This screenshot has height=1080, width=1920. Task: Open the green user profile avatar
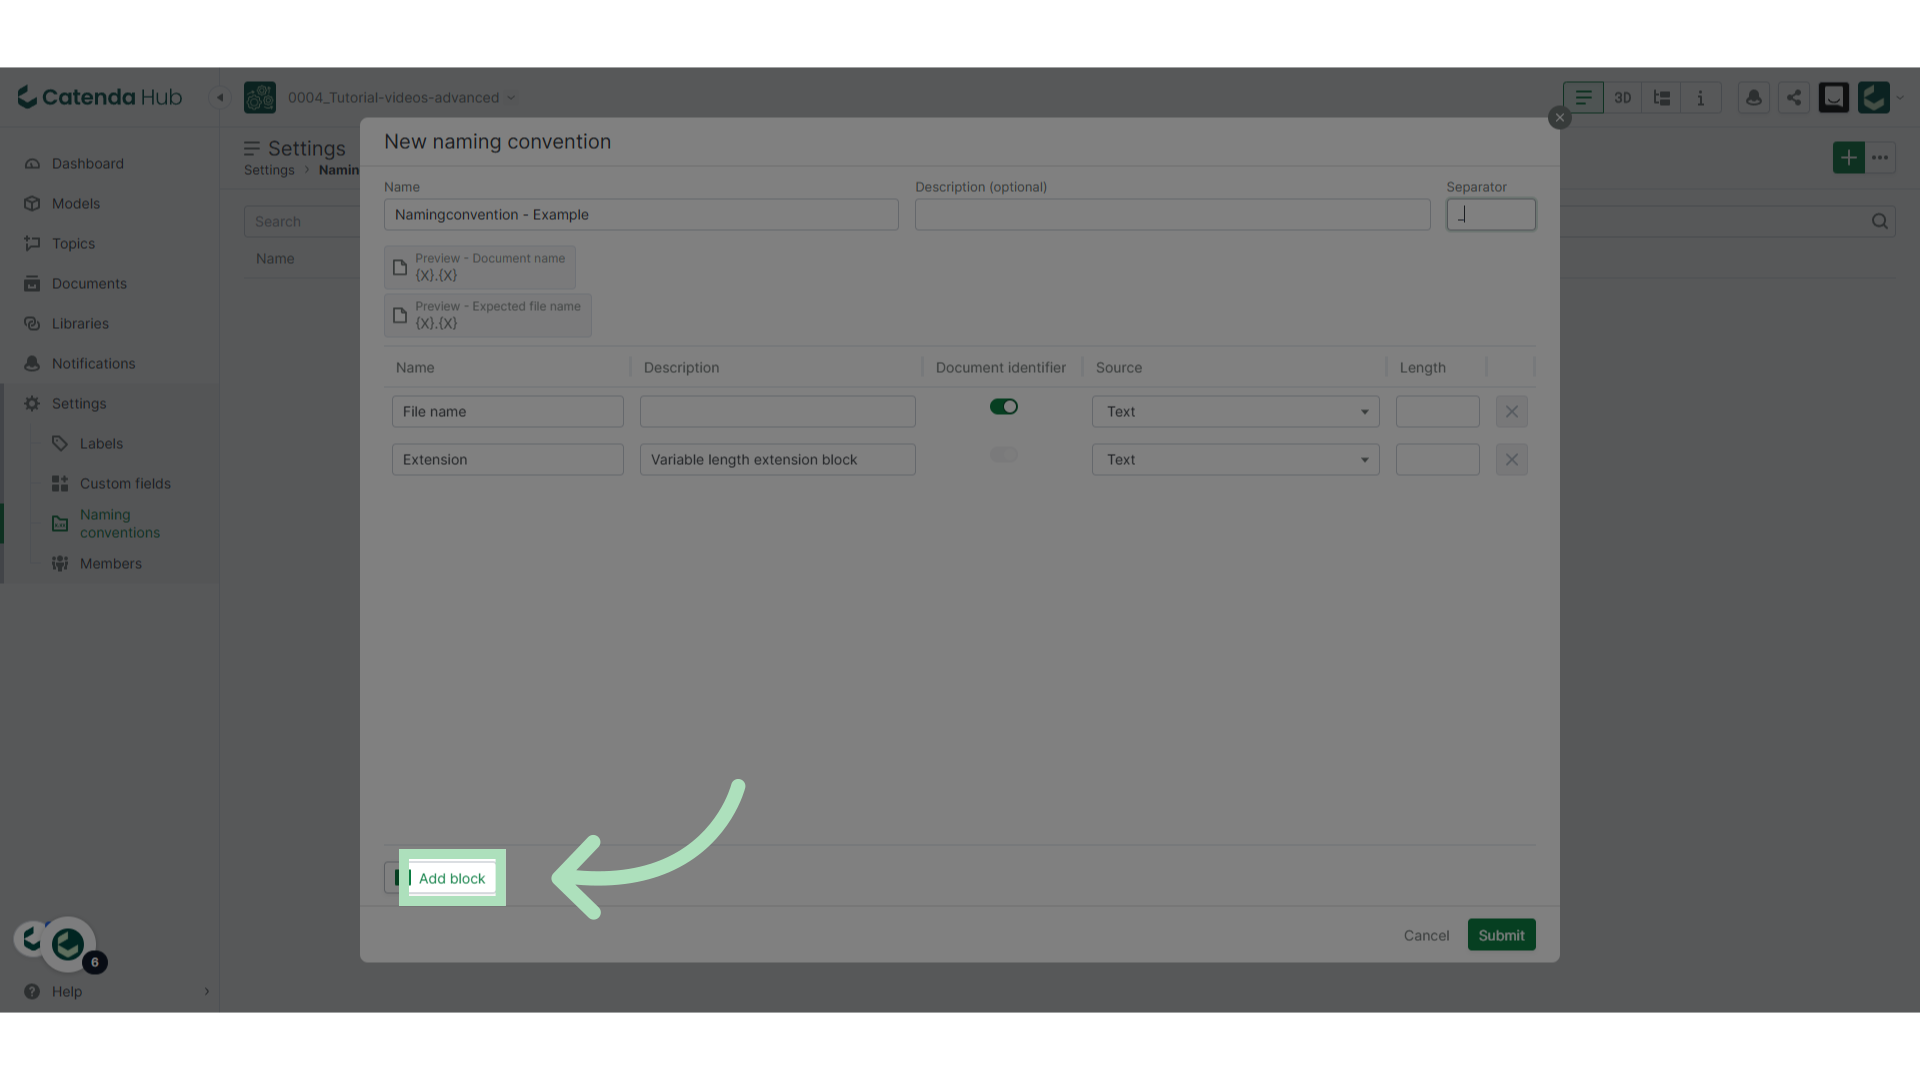[x=1873, y=97]
